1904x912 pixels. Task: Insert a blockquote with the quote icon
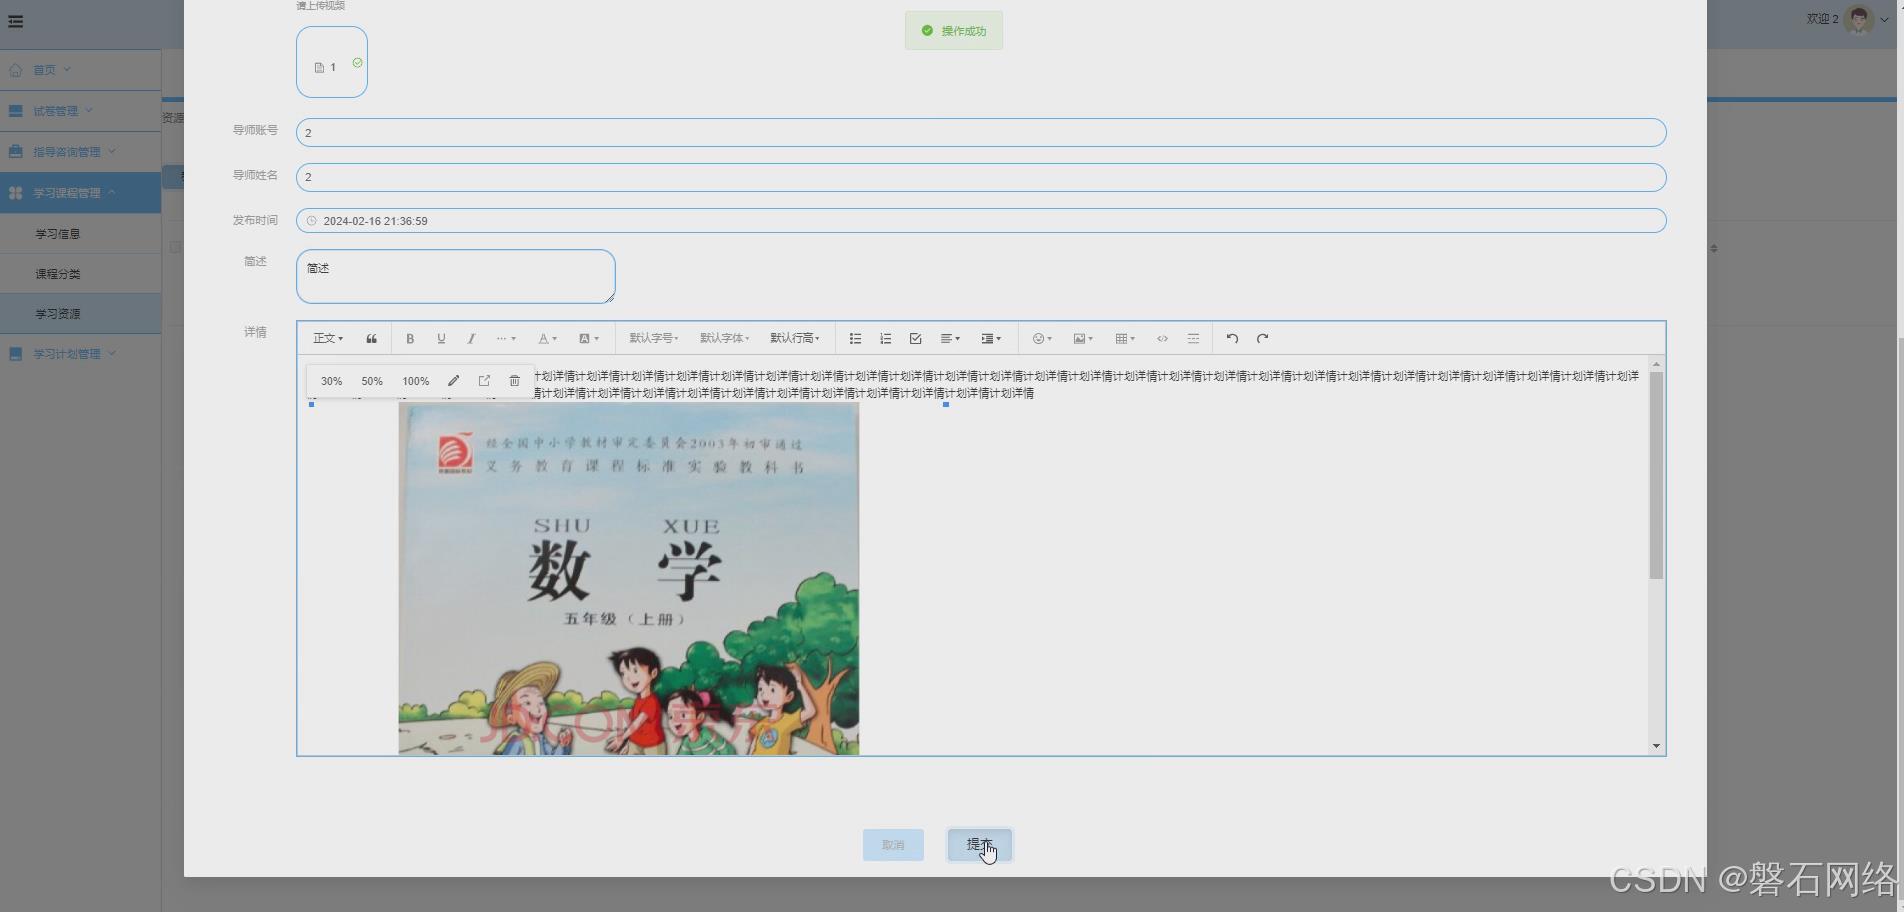click(371, 339)
